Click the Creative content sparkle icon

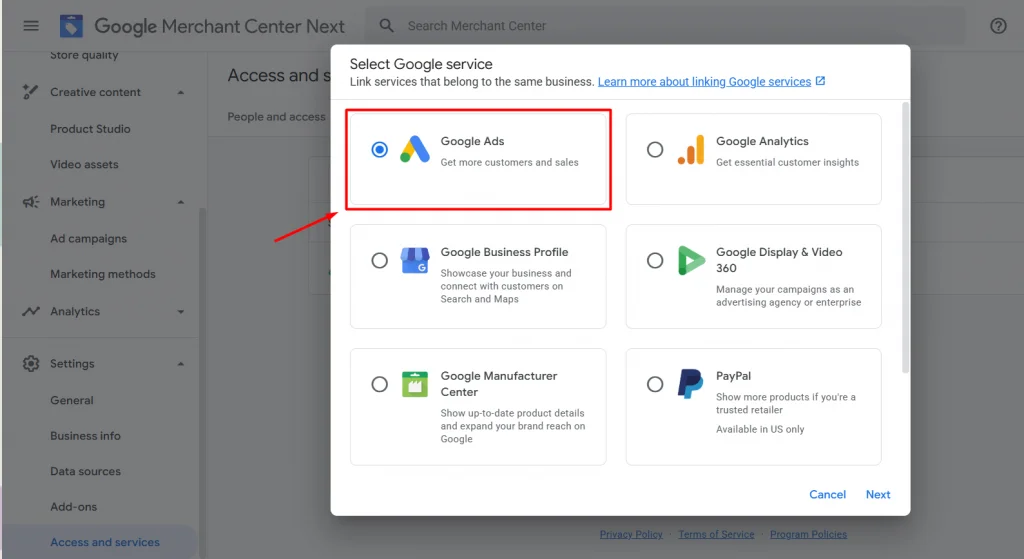coord(30,92)
